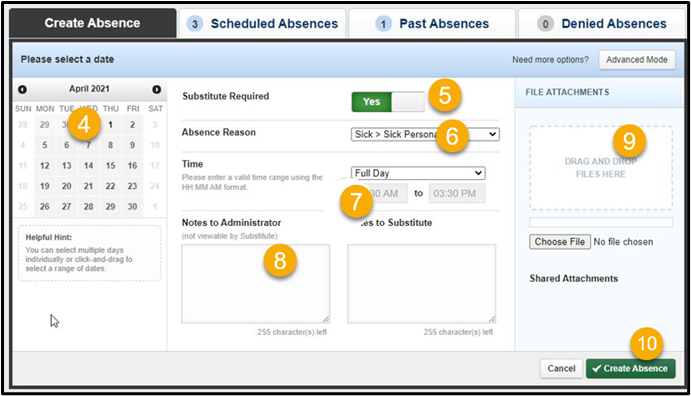Click the Denied Absences count badge
This screenshot has width=691, height=396.
click(x=545, y=24)
